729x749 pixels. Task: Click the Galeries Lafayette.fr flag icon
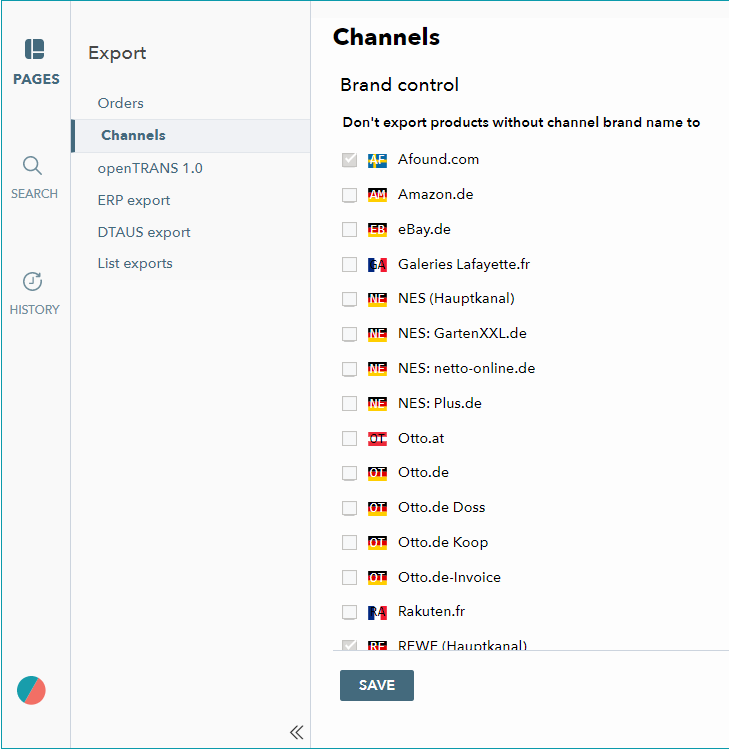pyautogui.click(x=377, y=265)
